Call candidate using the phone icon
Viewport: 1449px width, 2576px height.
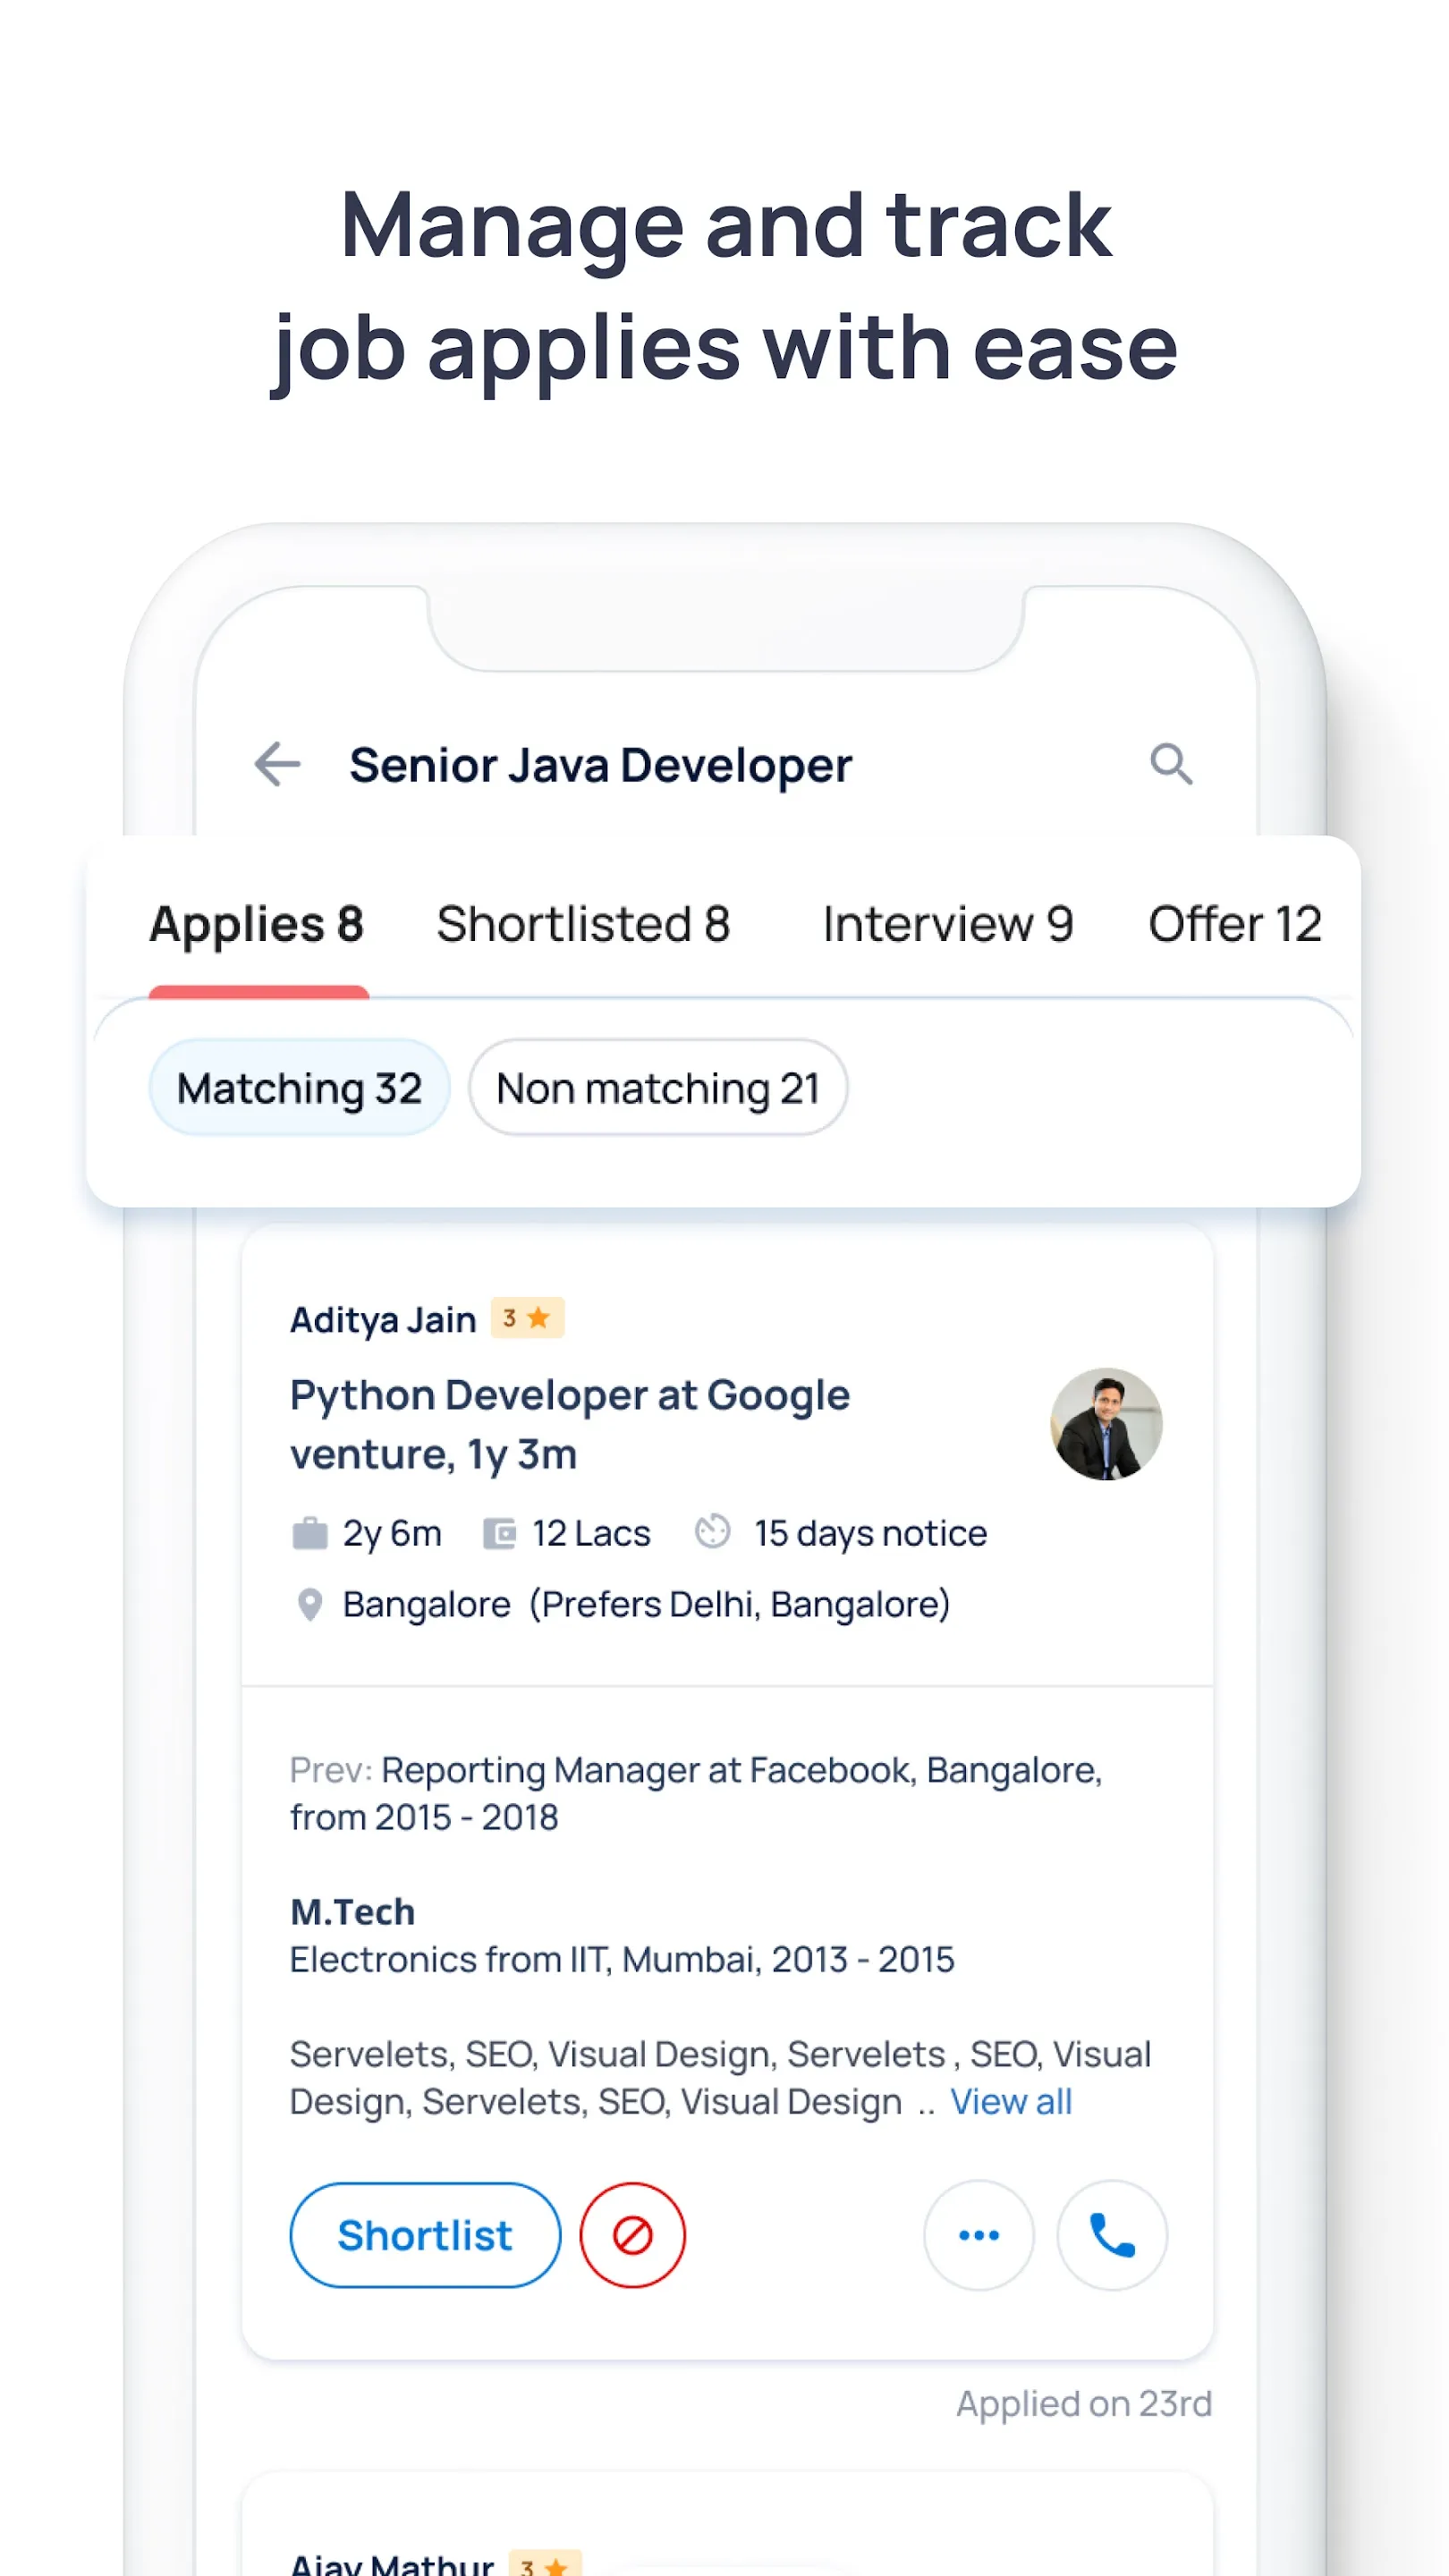click(x=1112, y=2235)
